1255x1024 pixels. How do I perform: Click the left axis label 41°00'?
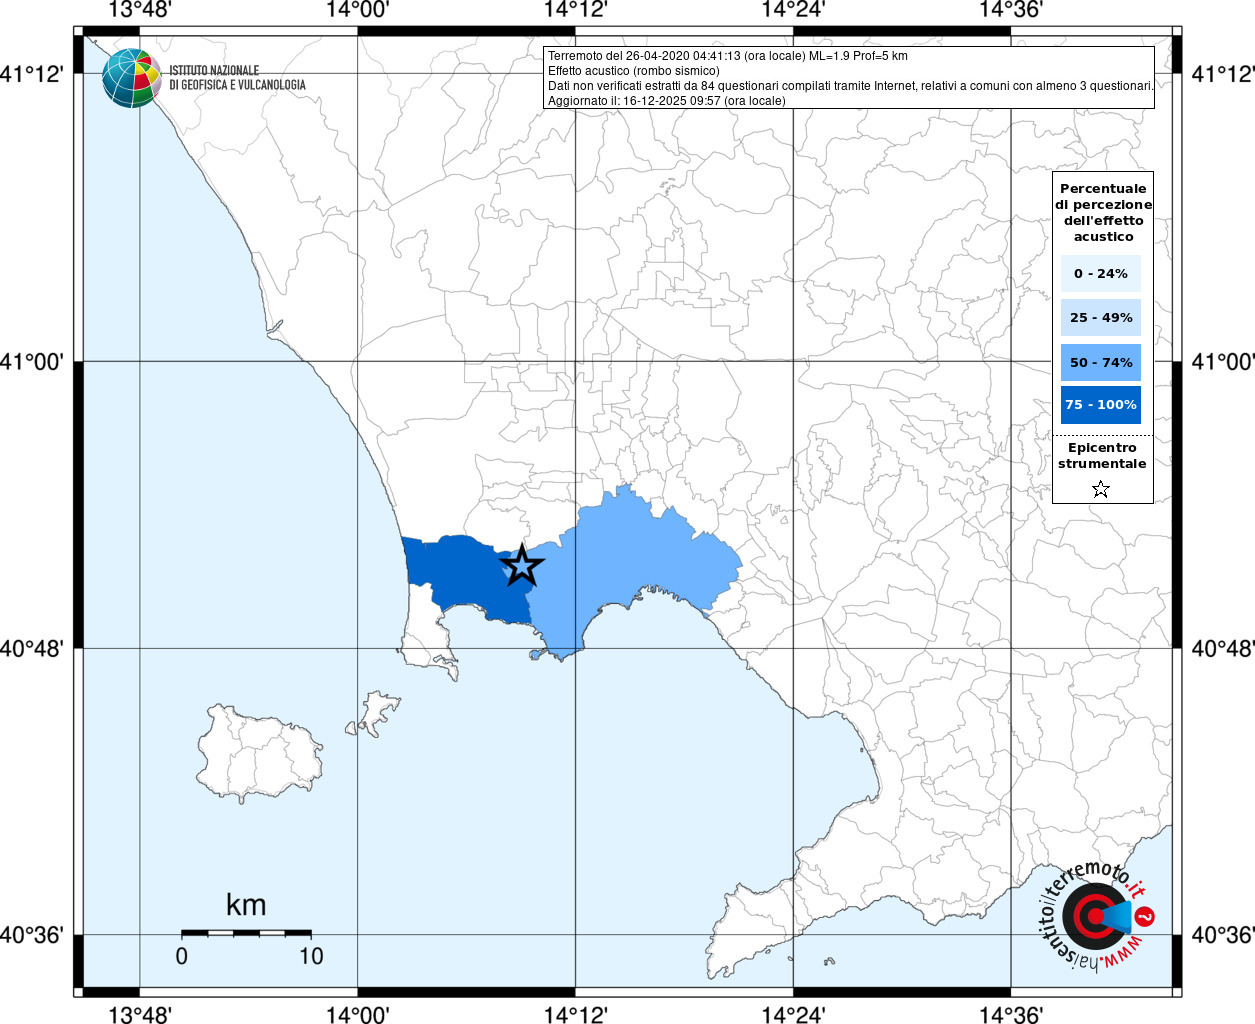[32, 361]
